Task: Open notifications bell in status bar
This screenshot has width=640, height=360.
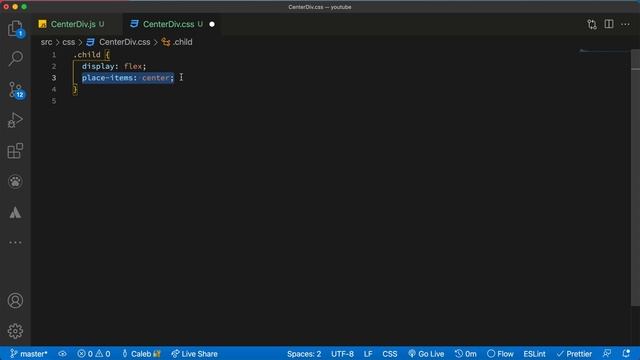Action: [x=626, y=354]
